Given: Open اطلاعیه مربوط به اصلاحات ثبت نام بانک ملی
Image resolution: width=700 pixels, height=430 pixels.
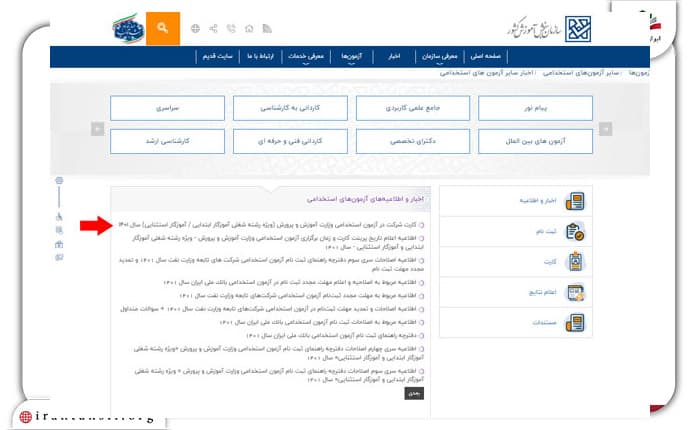Looking at the screenshot, I should coord(318,322).
